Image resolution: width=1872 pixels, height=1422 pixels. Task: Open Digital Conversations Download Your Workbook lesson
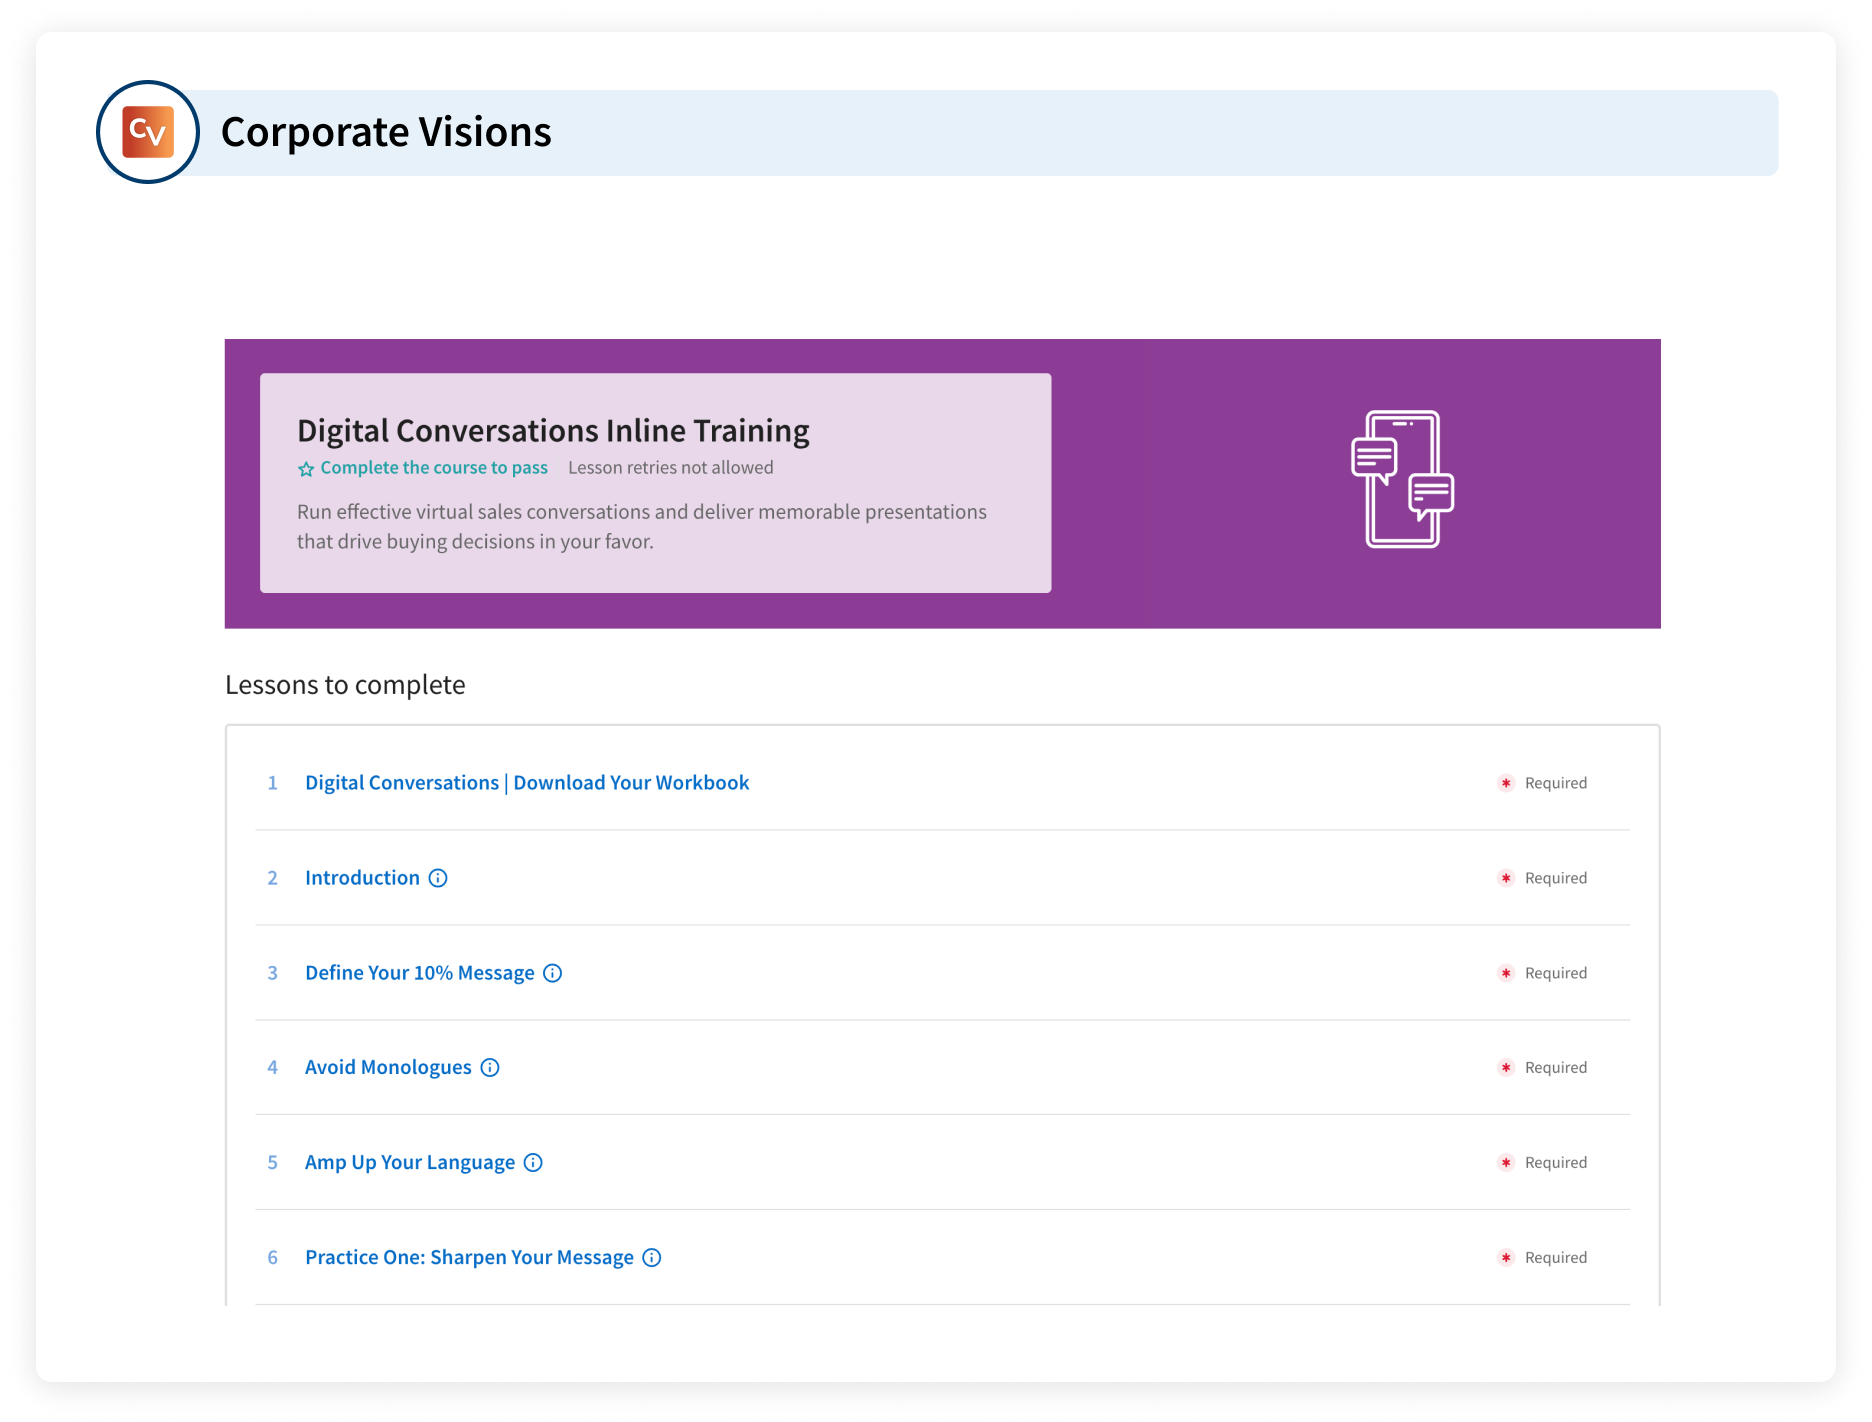point(527,783)
